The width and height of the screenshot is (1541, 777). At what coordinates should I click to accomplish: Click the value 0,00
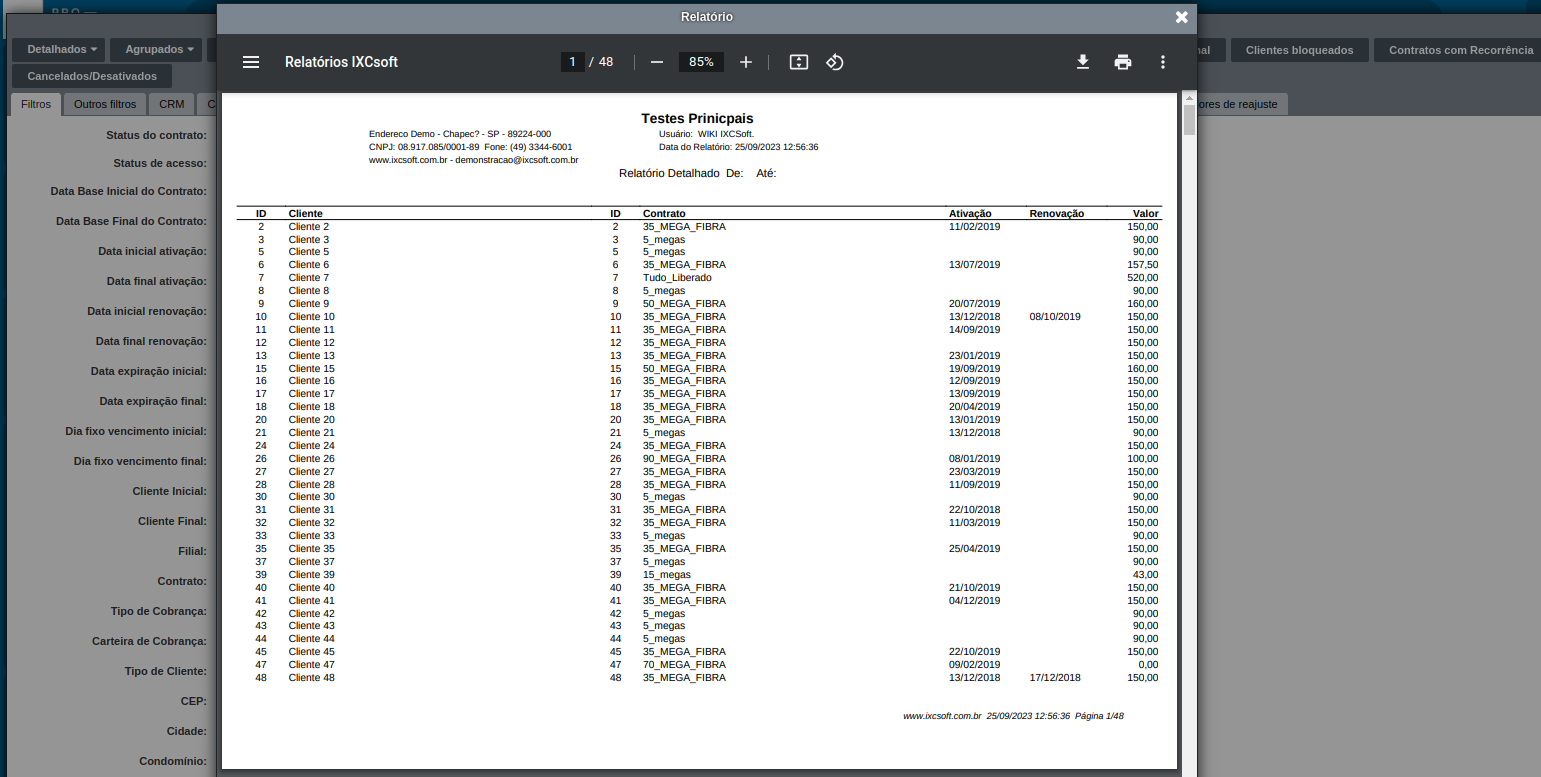[x=1148, y=665]
